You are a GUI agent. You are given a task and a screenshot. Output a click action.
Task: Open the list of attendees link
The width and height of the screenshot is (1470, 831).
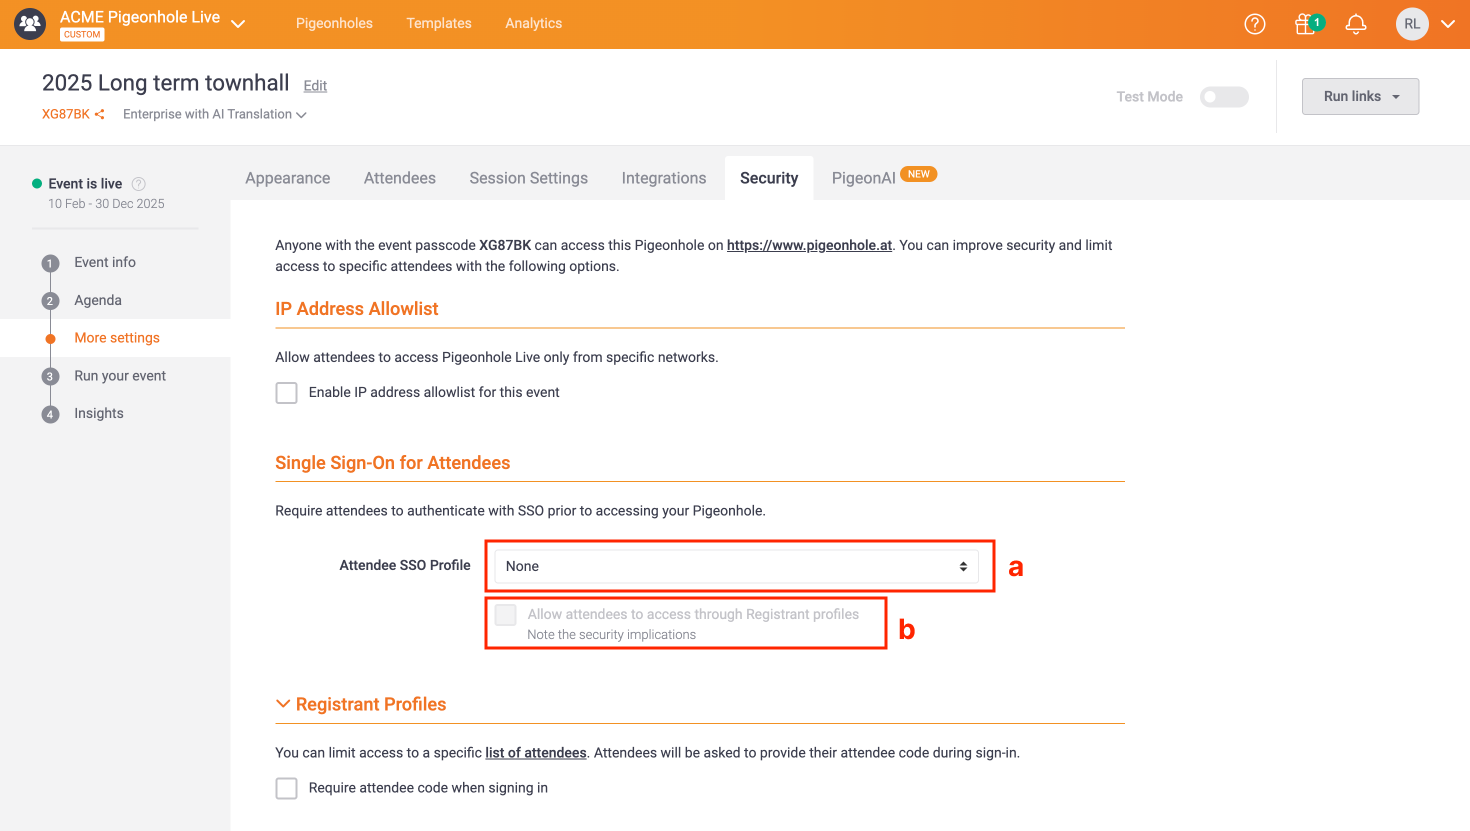pos(536,753)
